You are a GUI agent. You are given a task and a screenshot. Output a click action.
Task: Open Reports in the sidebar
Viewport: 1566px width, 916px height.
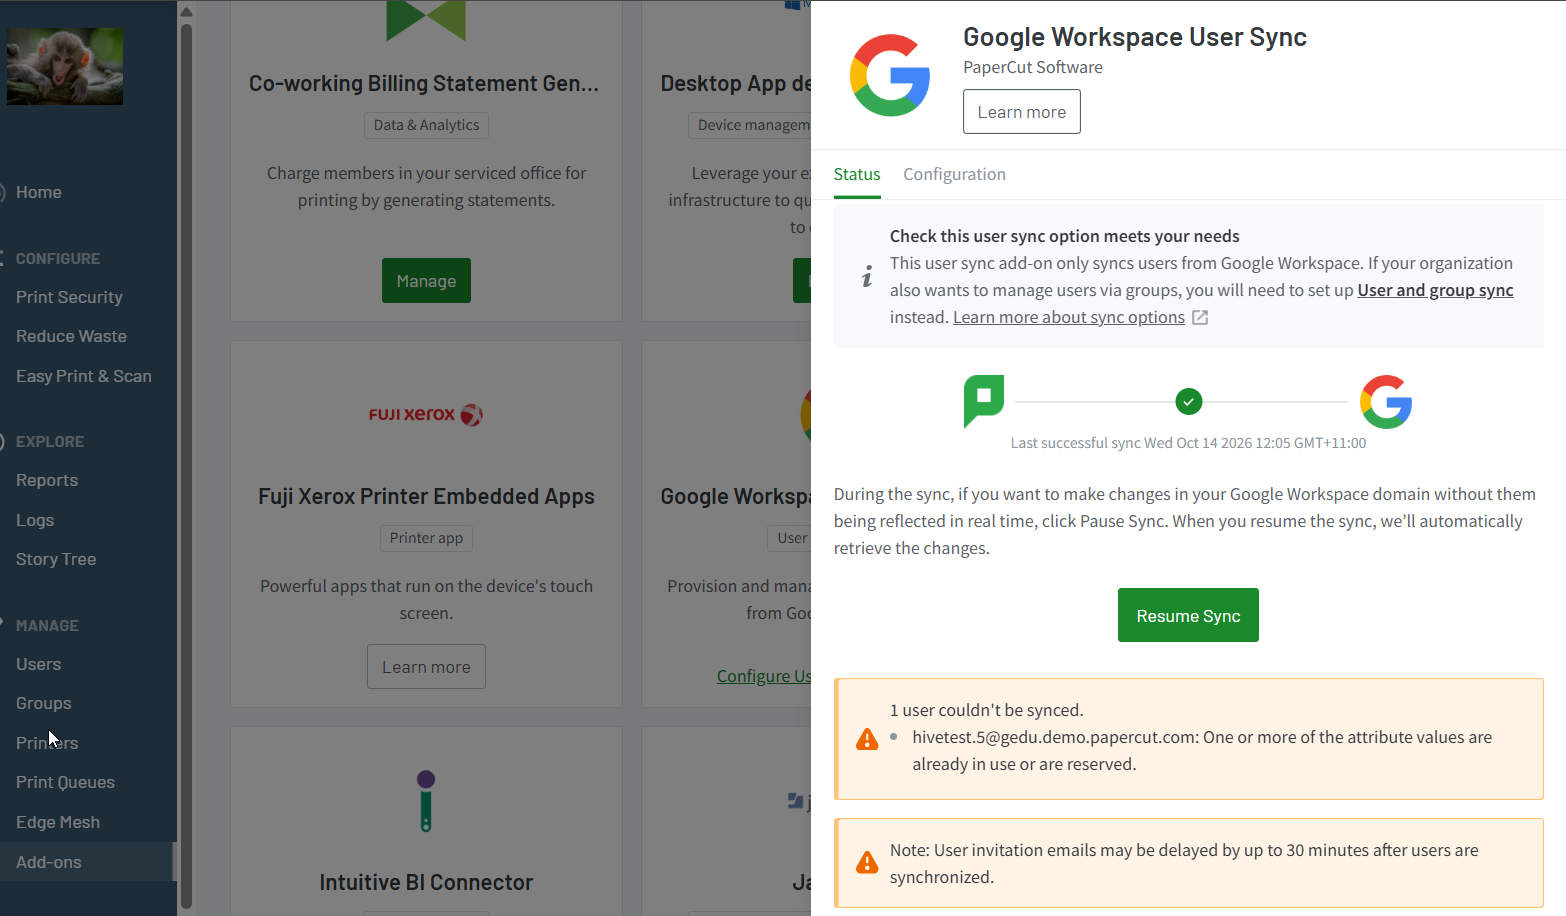click(47, 480)
